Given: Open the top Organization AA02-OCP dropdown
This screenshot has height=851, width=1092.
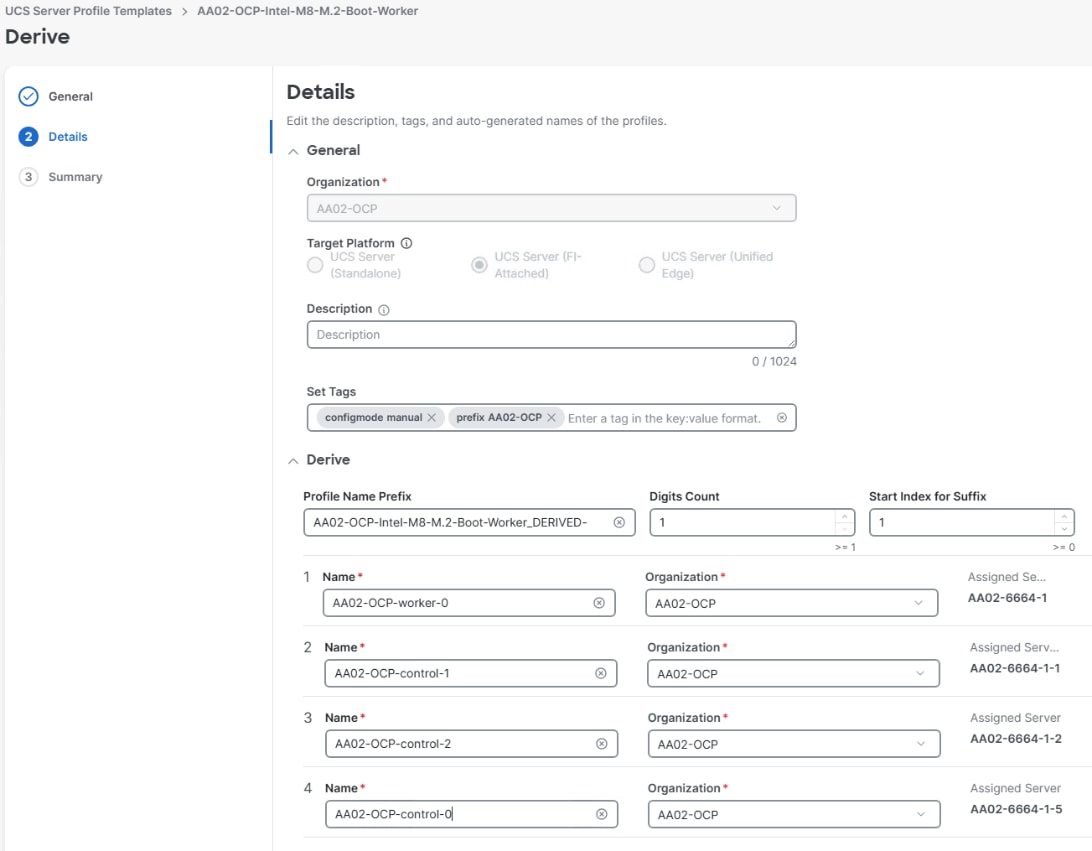Looking at the screenshot, I should click(x=551, y=208).
